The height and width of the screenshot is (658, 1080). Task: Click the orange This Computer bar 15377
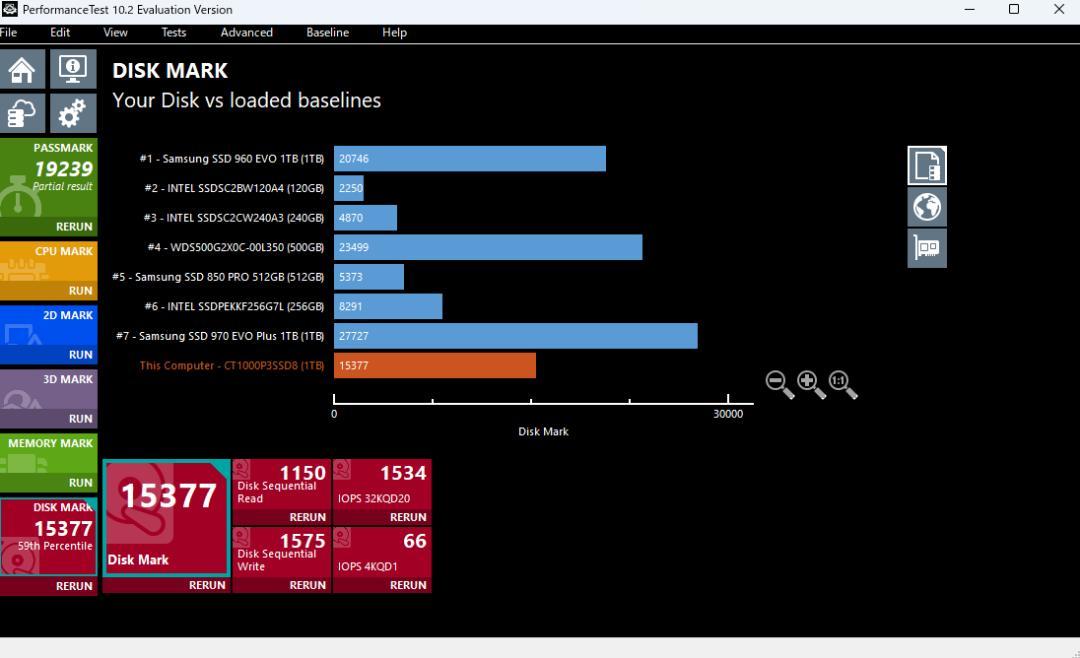435,366
